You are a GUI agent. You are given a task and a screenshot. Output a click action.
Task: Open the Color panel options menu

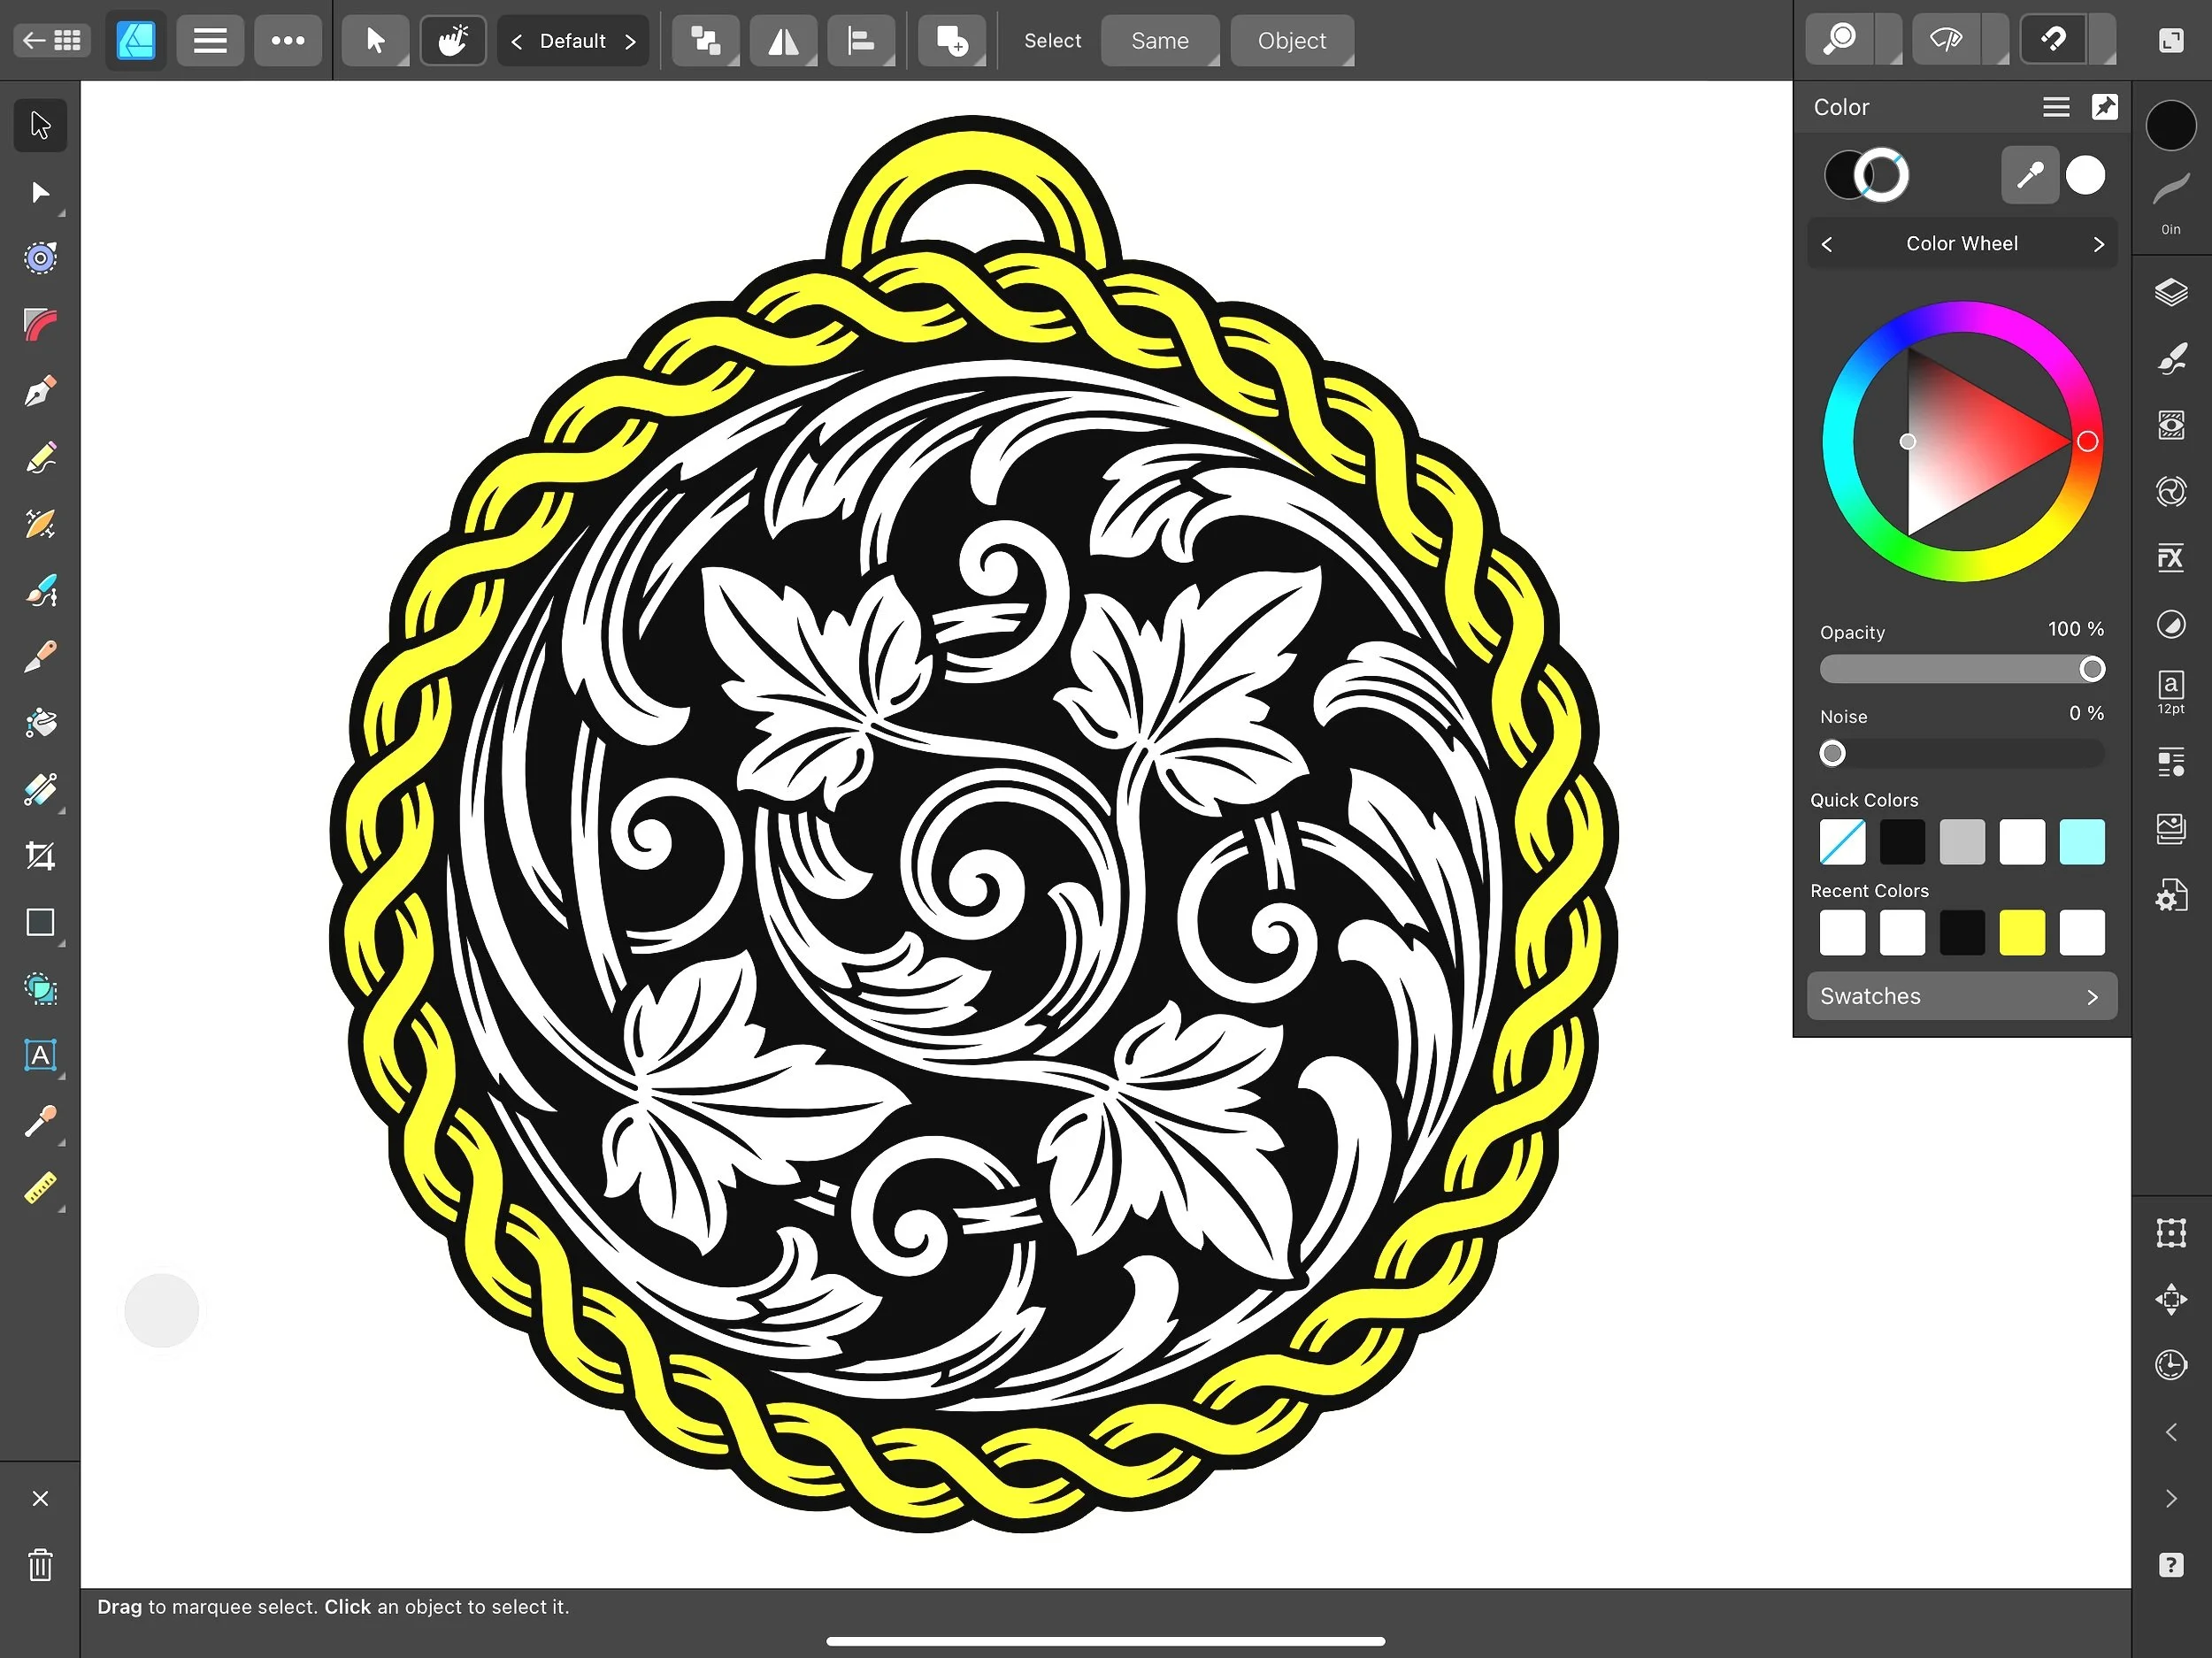(x=2056, y=107)
